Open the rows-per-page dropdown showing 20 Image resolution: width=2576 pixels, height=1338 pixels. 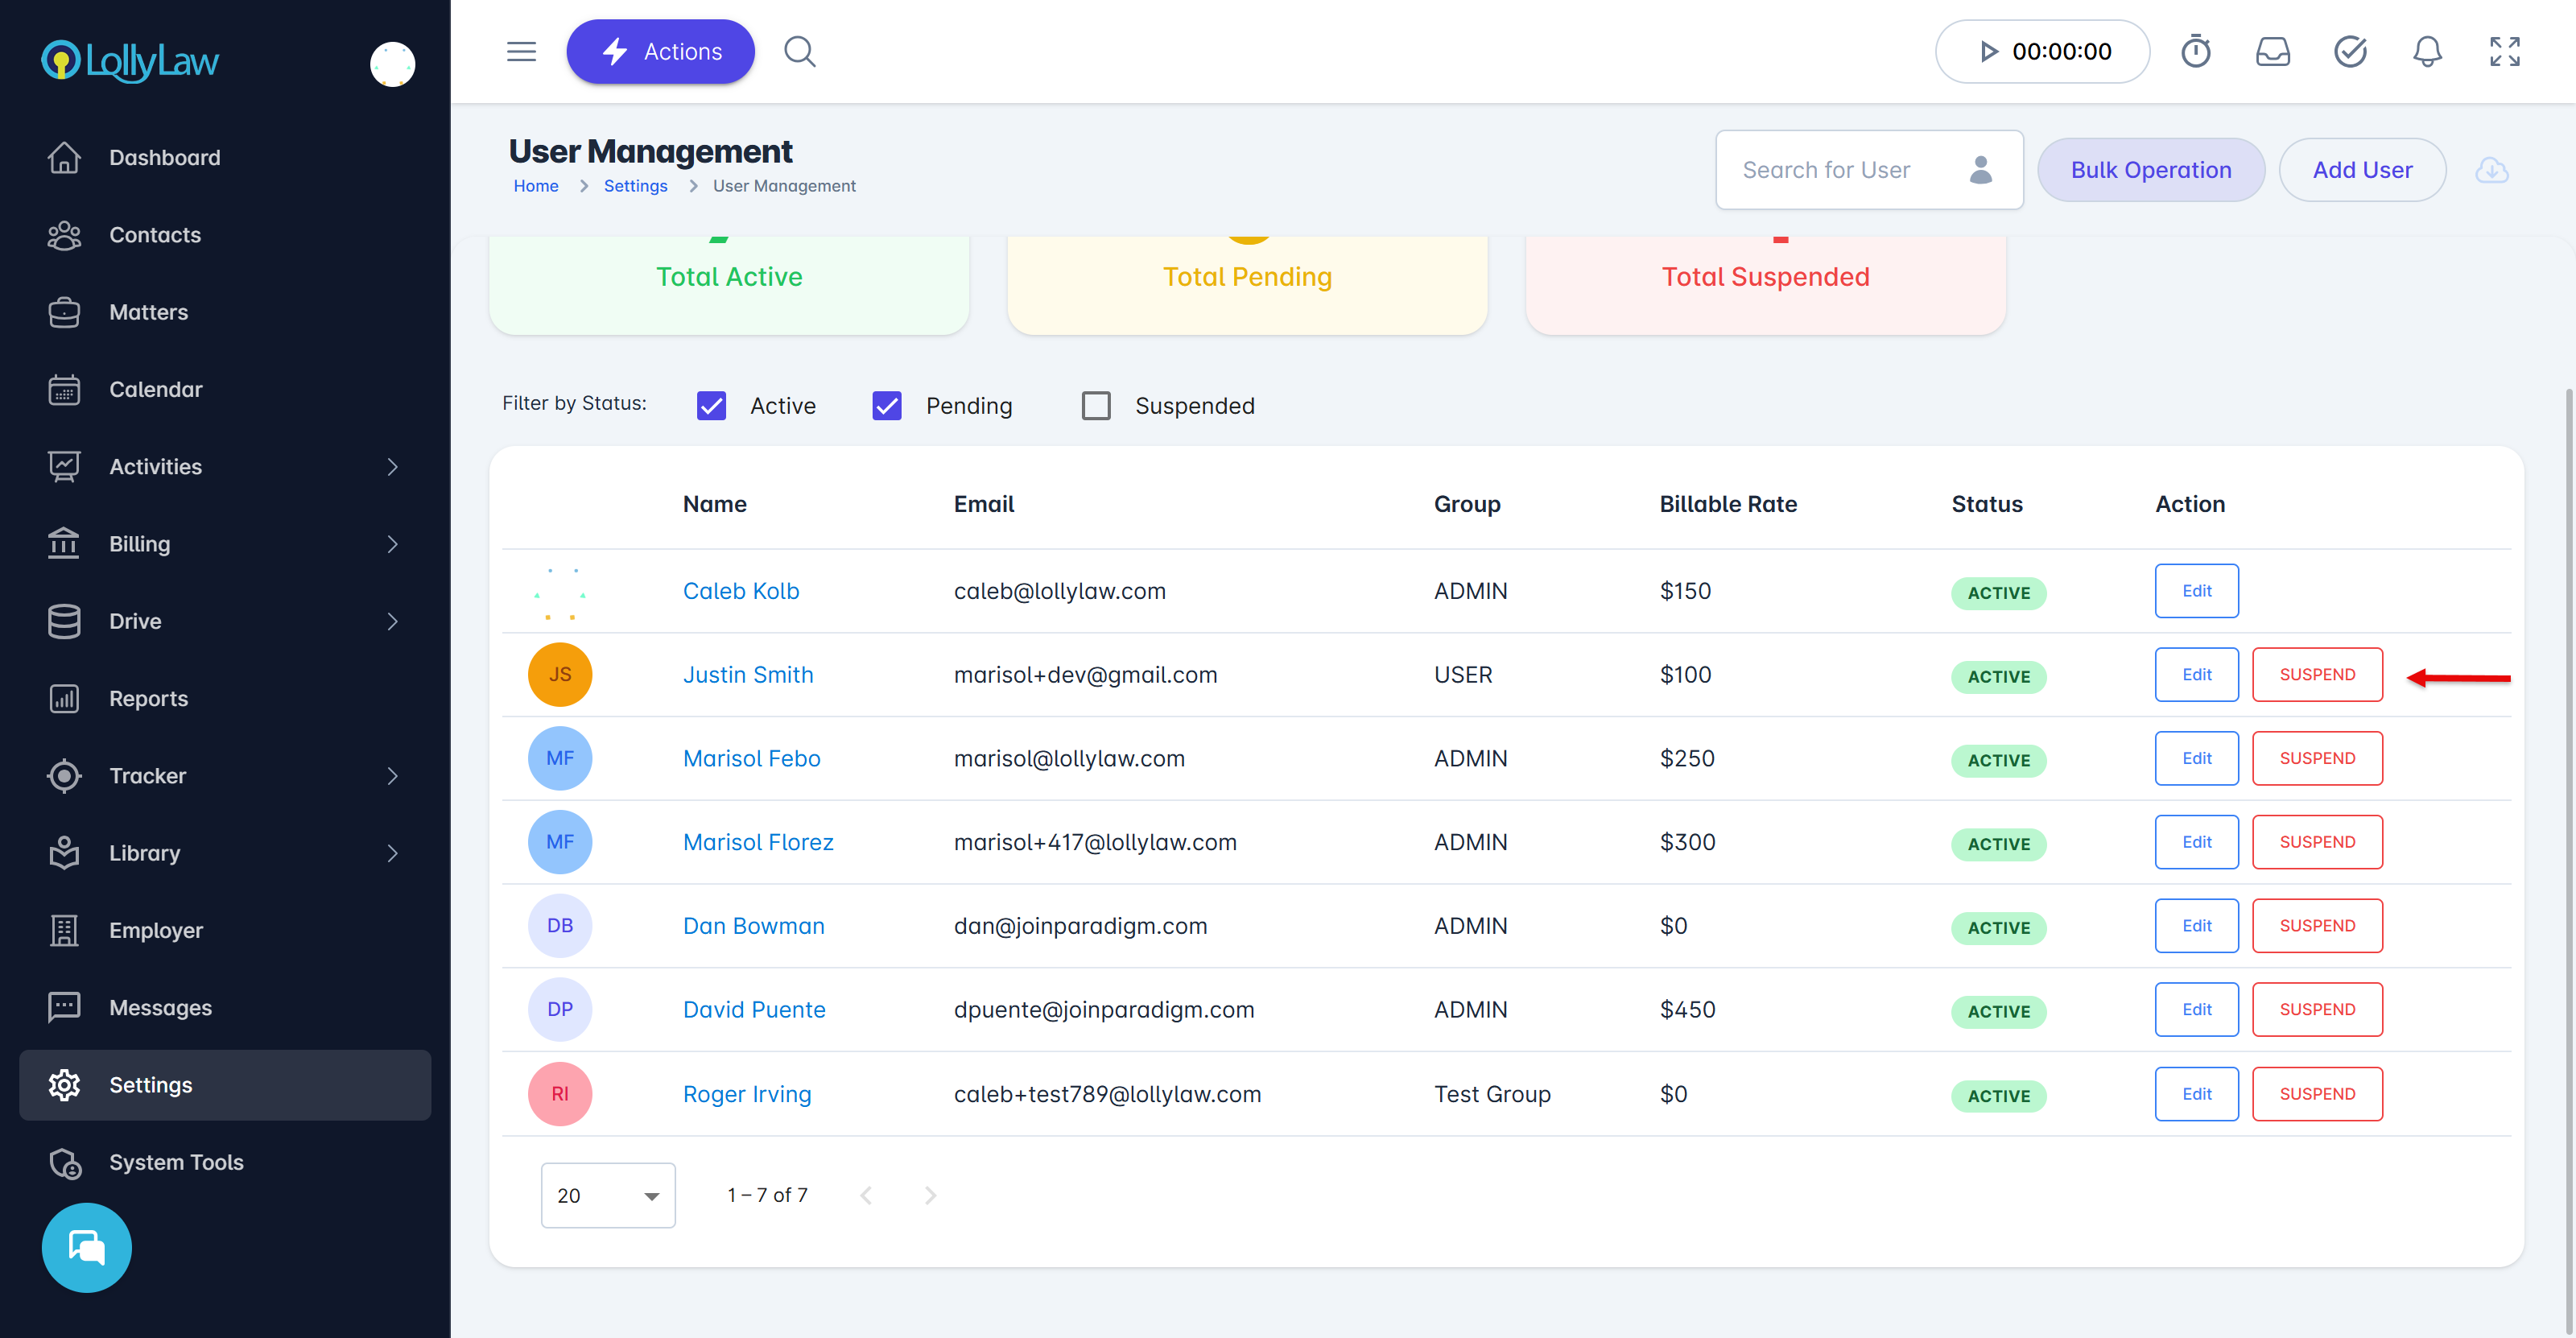pyautogui.click(x=607, y=1195)
